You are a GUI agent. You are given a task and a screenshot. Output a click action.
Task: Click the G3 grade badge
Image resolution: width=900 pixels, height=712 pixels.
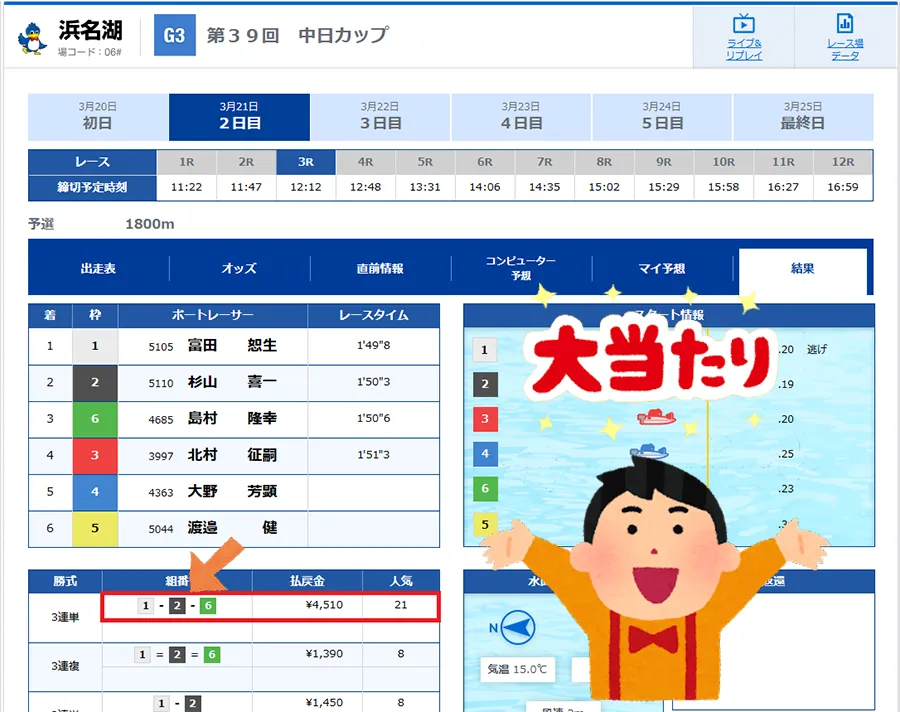[174, 36]
